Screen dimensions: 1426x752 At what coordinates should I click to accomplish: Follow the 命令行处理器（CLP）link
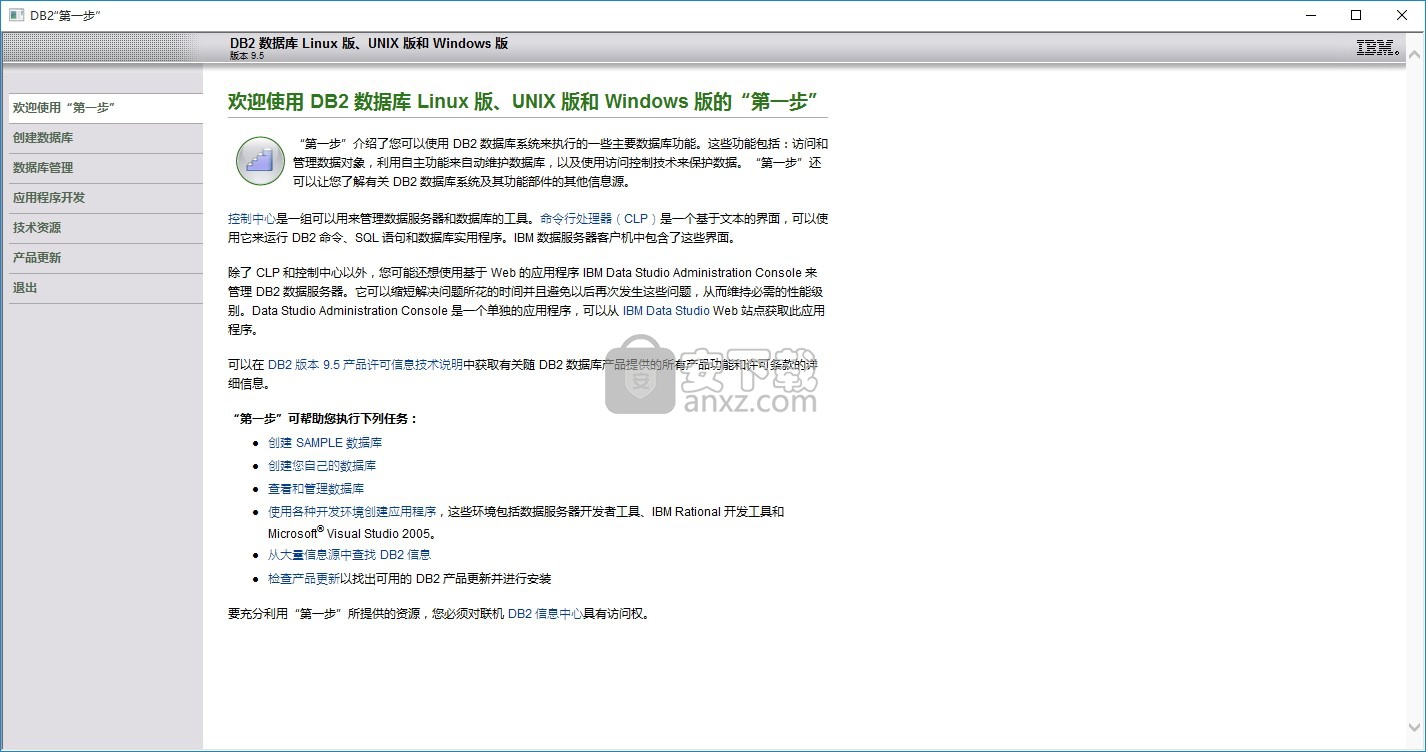[x=598, y=218]
